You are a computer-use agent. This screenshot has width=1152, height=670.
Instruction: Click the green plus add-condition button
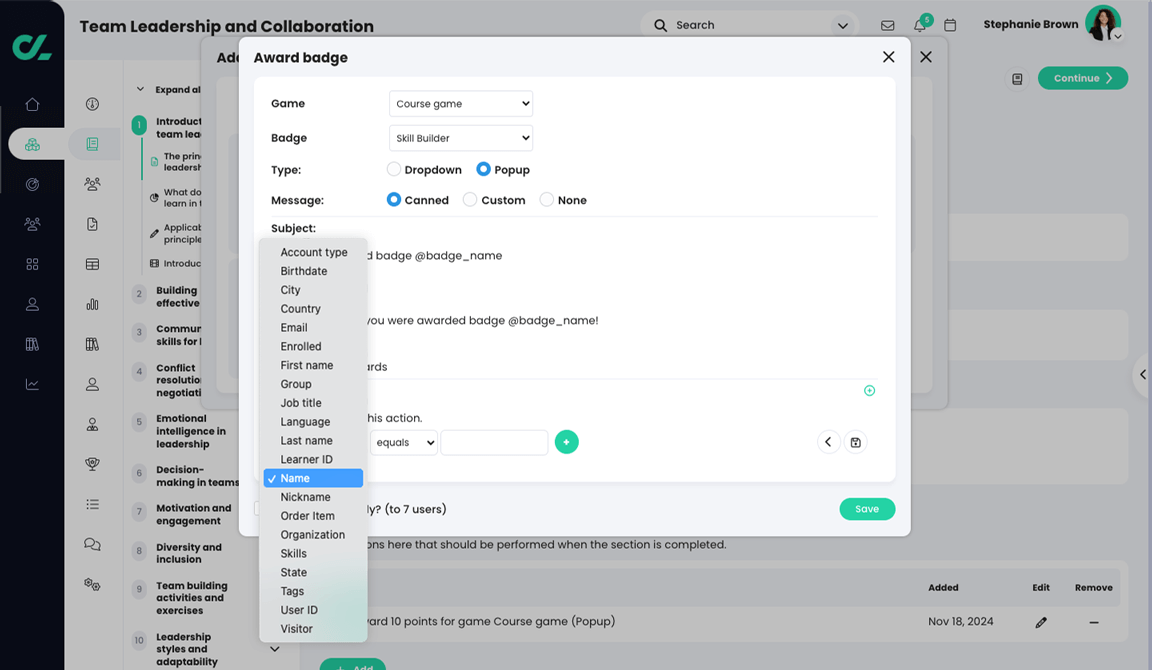click(x=566, y=442)
